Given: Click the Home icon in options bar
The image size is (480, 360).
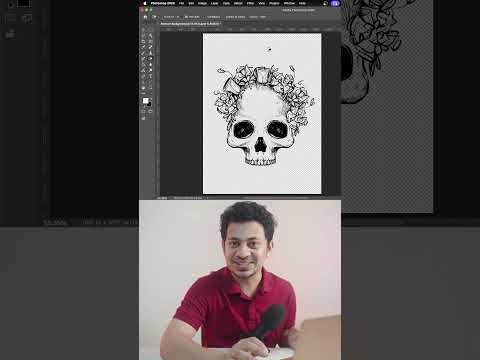Looking at the screenshot, I should [145, 17].
